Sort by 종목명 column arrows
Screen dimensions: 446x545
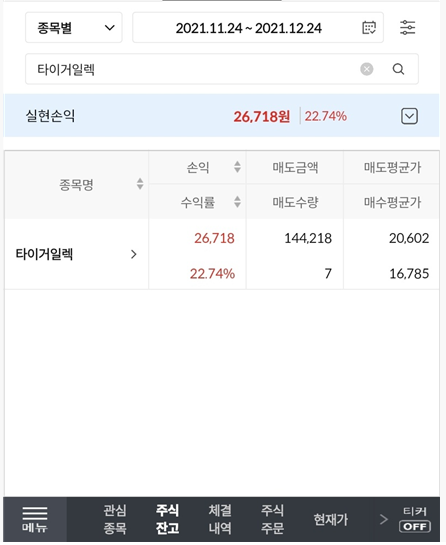point(140,184)
